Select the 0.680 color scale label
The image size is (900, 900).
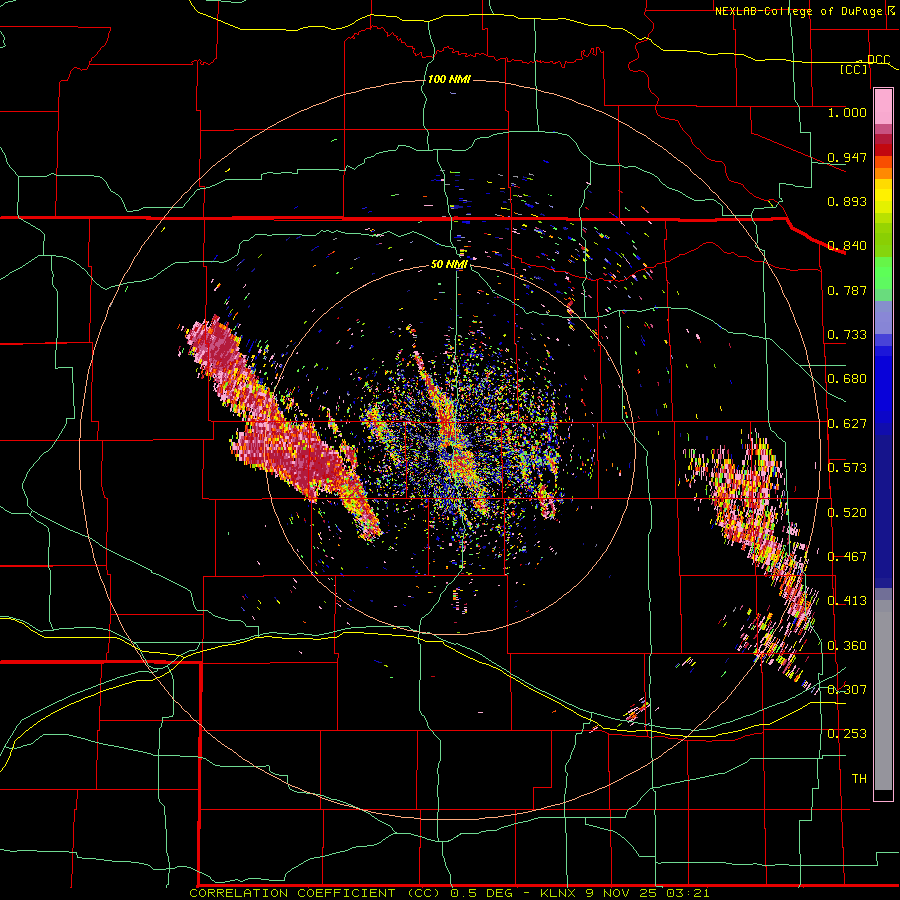click(847, 379)
